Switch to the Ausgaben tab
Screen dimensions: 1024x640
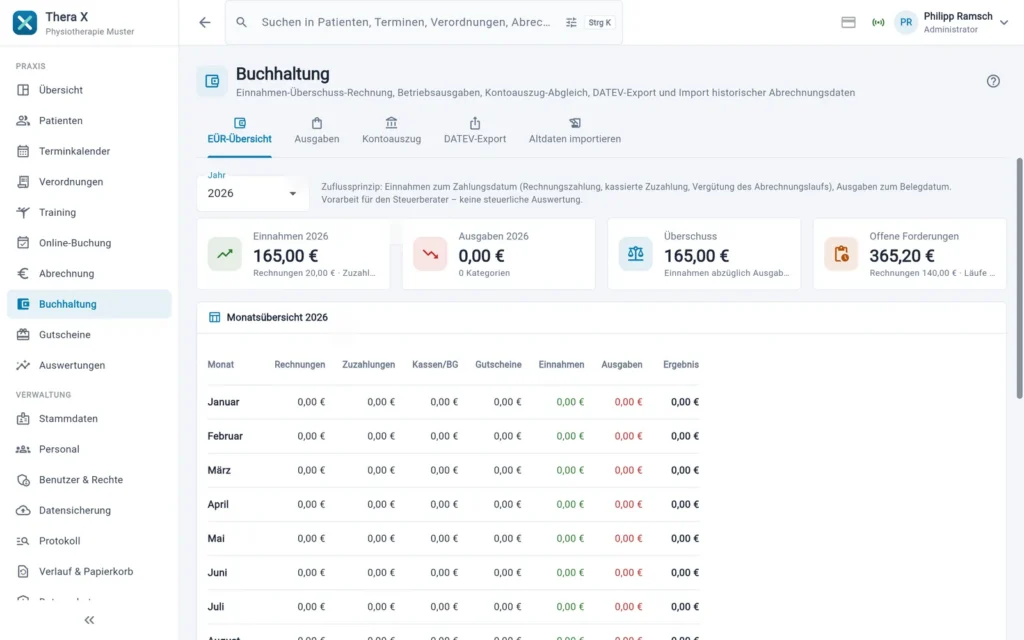point(317,131)
